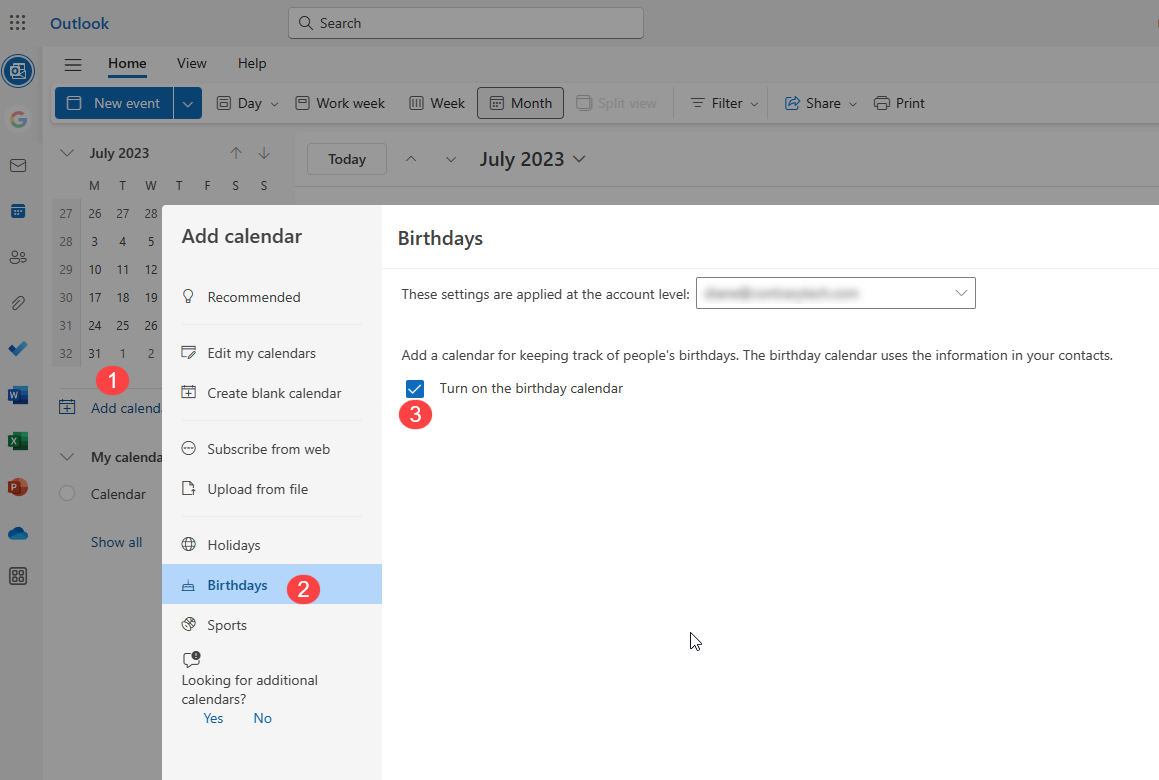Expand the Day view options chevron
This screenshot has width=1159, height=780.
[274, 104]
